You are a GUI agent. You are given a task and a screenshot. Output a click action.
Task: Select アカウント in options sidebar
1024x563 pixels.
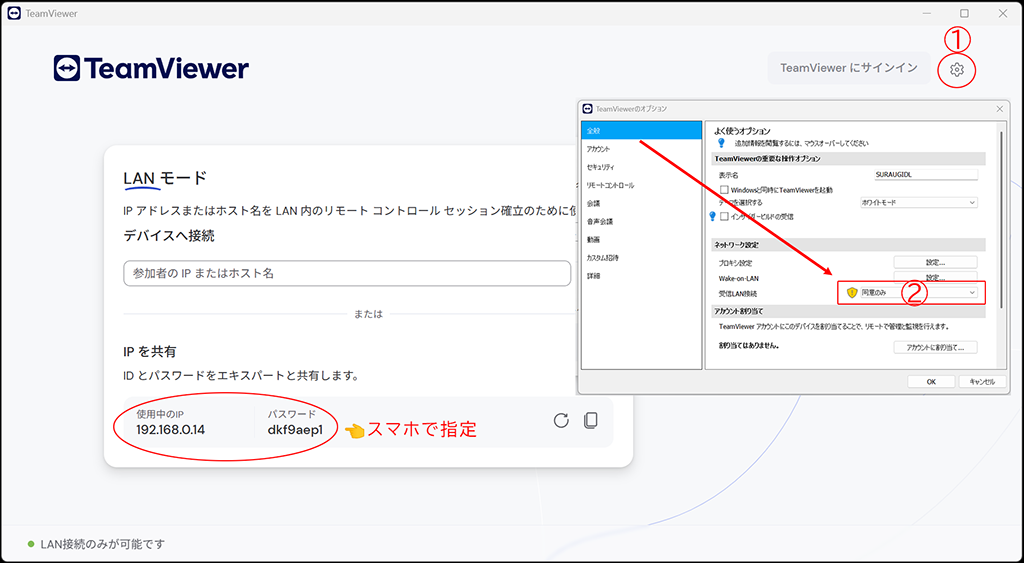[641, 149]
